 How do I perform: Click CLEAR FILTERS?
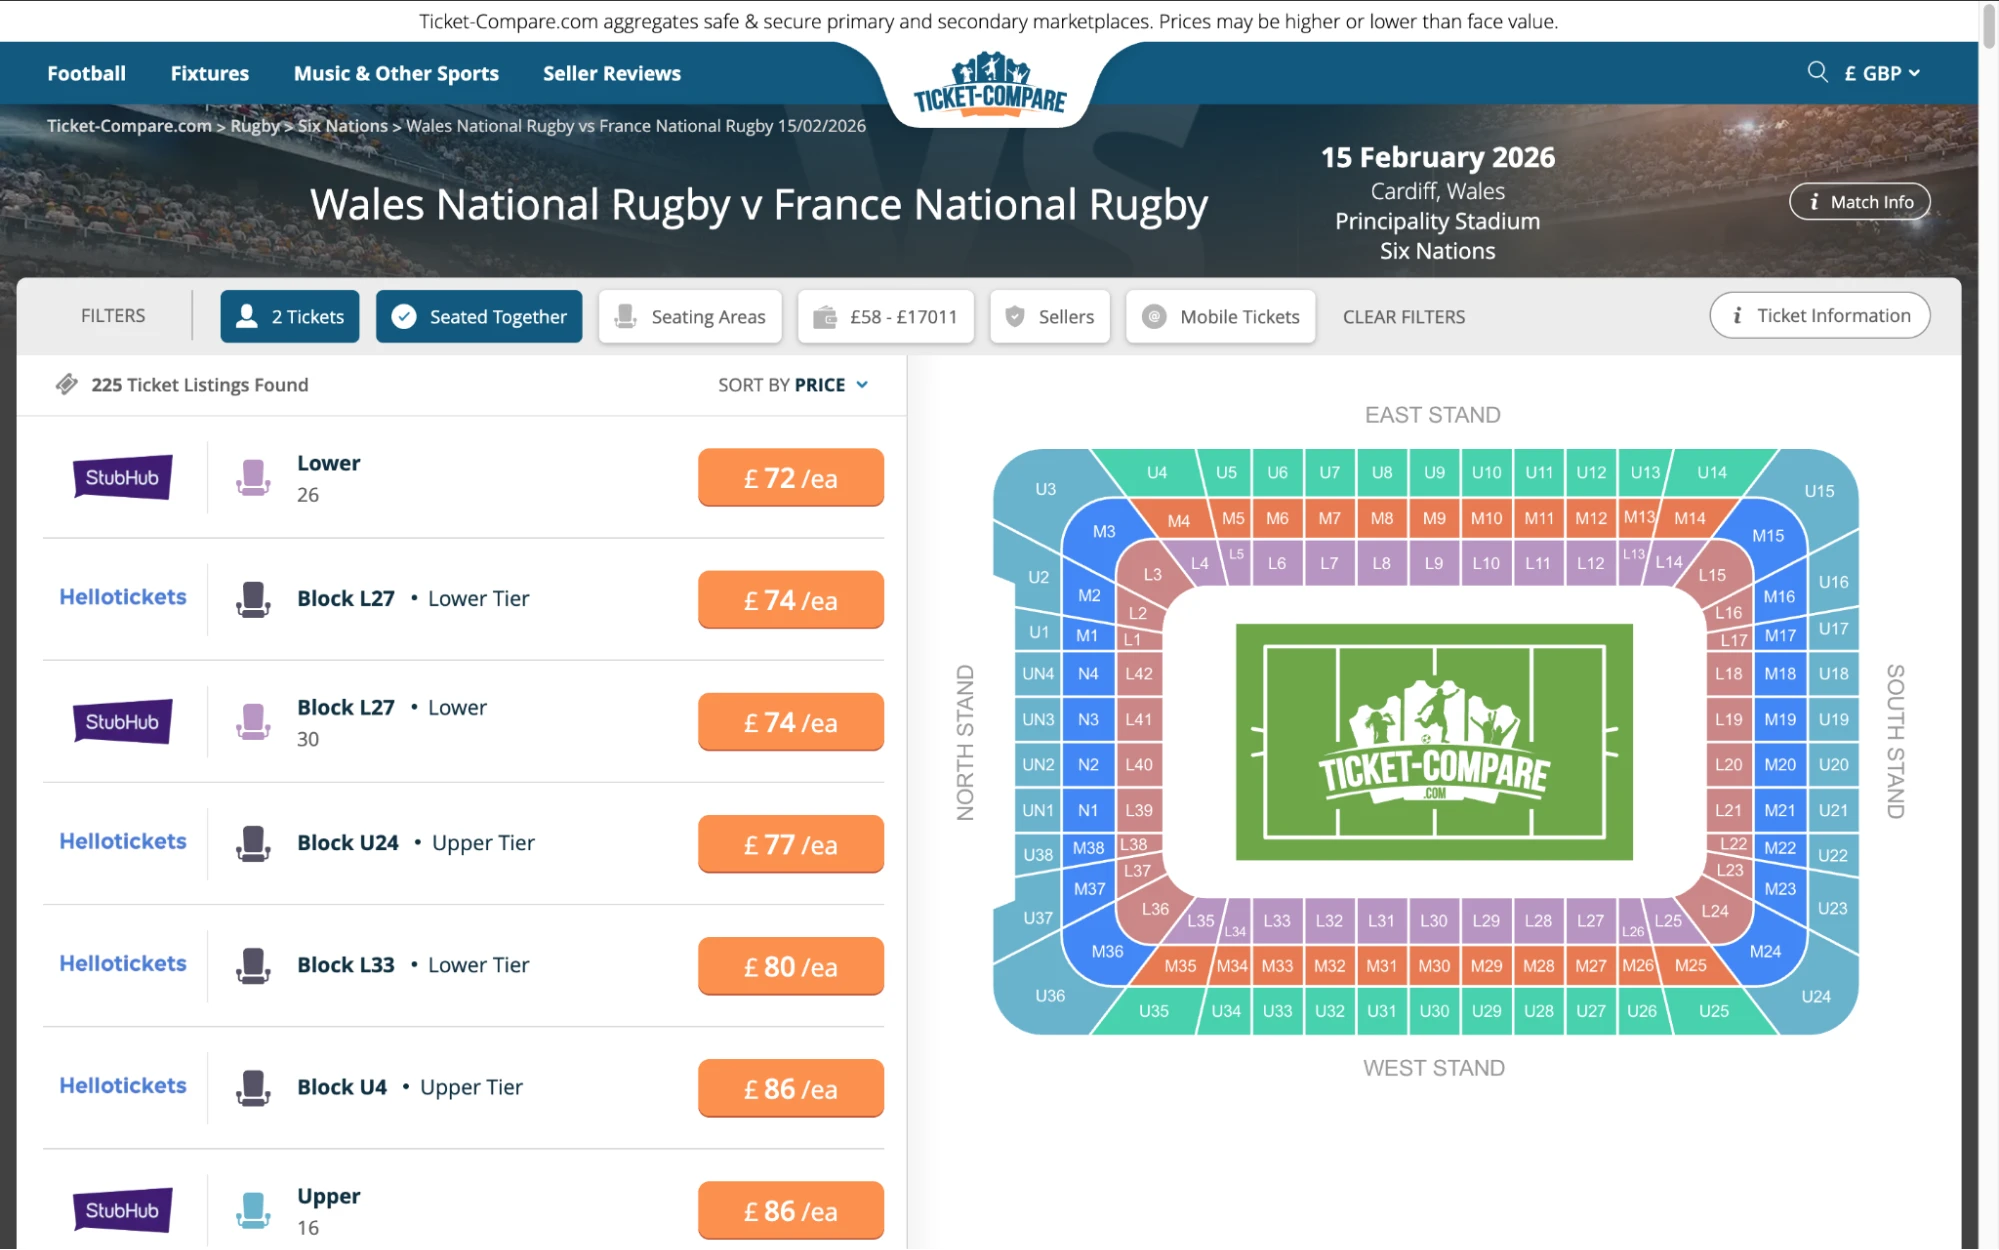point(1403,316)
